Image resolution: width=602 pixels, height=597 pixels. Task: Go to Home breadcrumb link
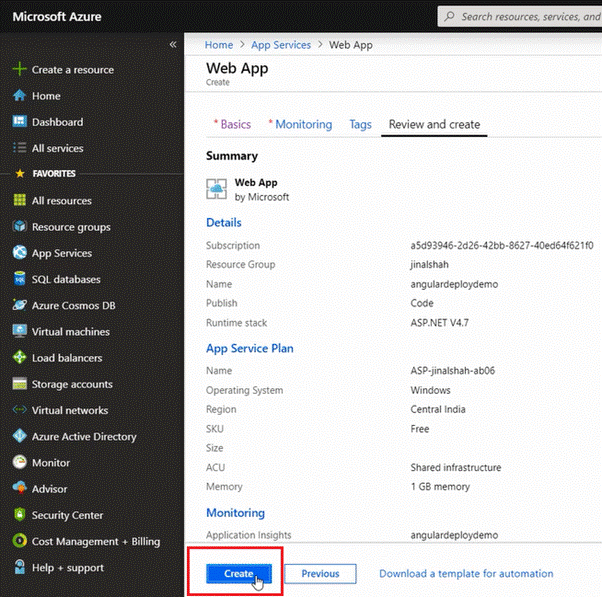coord(219,45)
